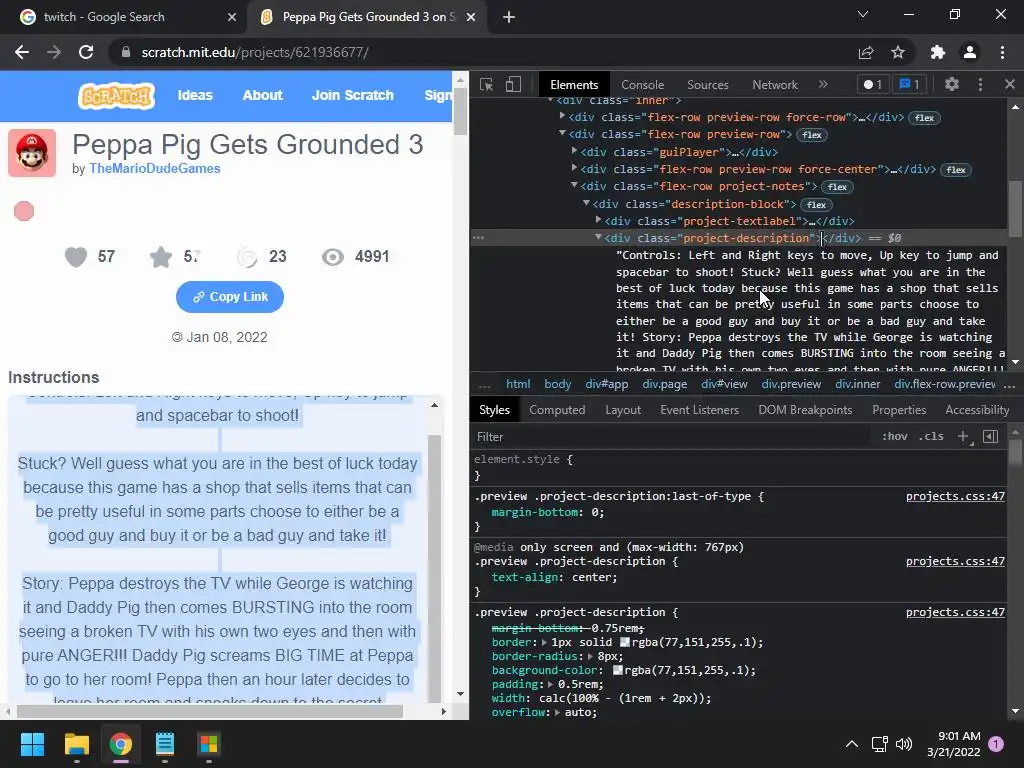This screenshot has height=768, width=1024.
Task: Click the Ideas nav link
Action: click(x=195, y=95)
